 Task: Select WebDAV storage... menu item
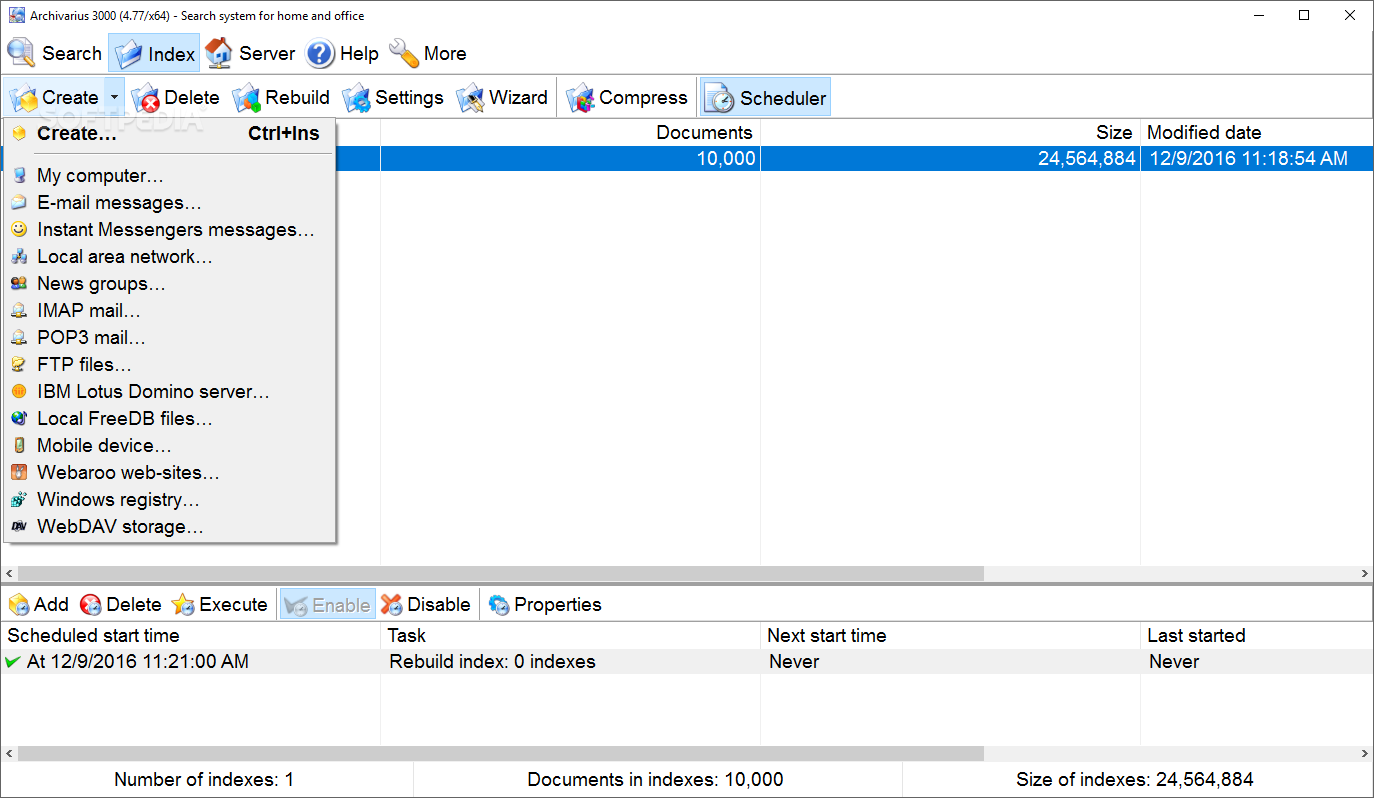pyautogui.click(x=170, y=527)
